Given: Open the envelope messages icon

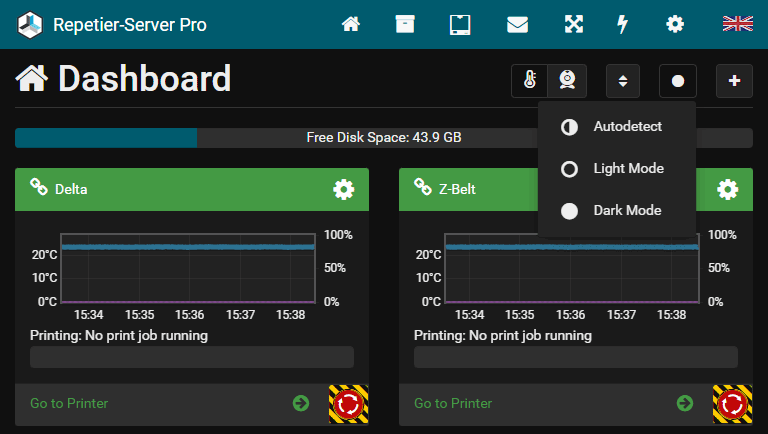Looking at the screenshot, I should [517, 24].
